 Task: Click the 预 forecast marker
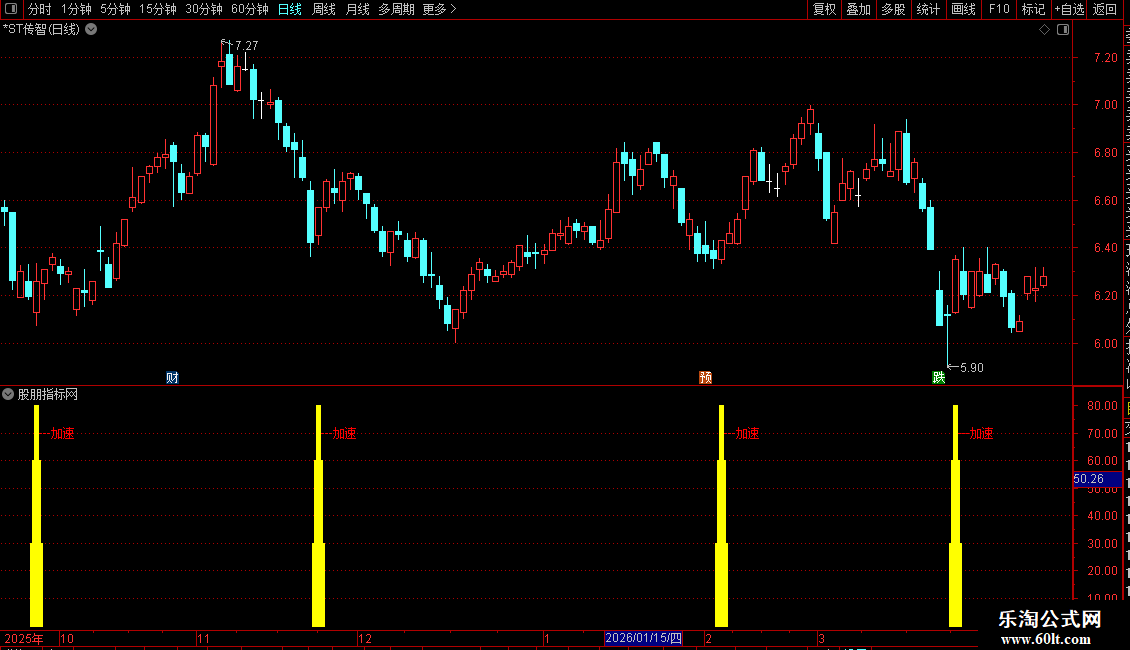(706, 378)
